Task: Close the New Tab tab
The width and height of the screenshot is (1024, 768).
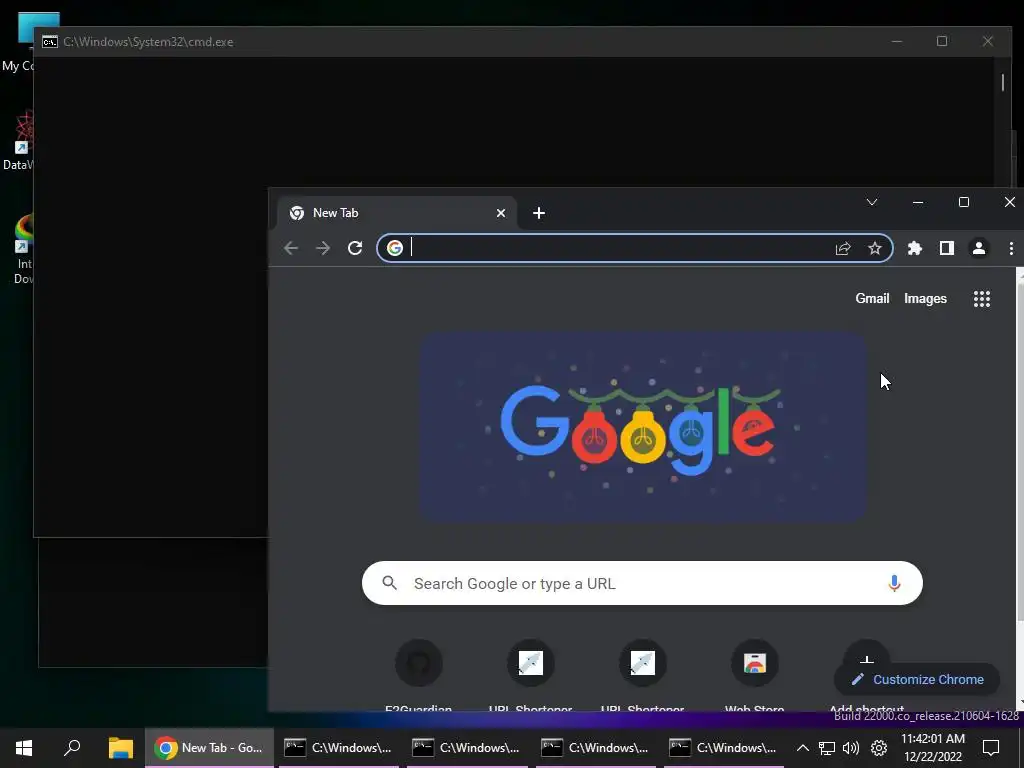Action: [501, 213]
